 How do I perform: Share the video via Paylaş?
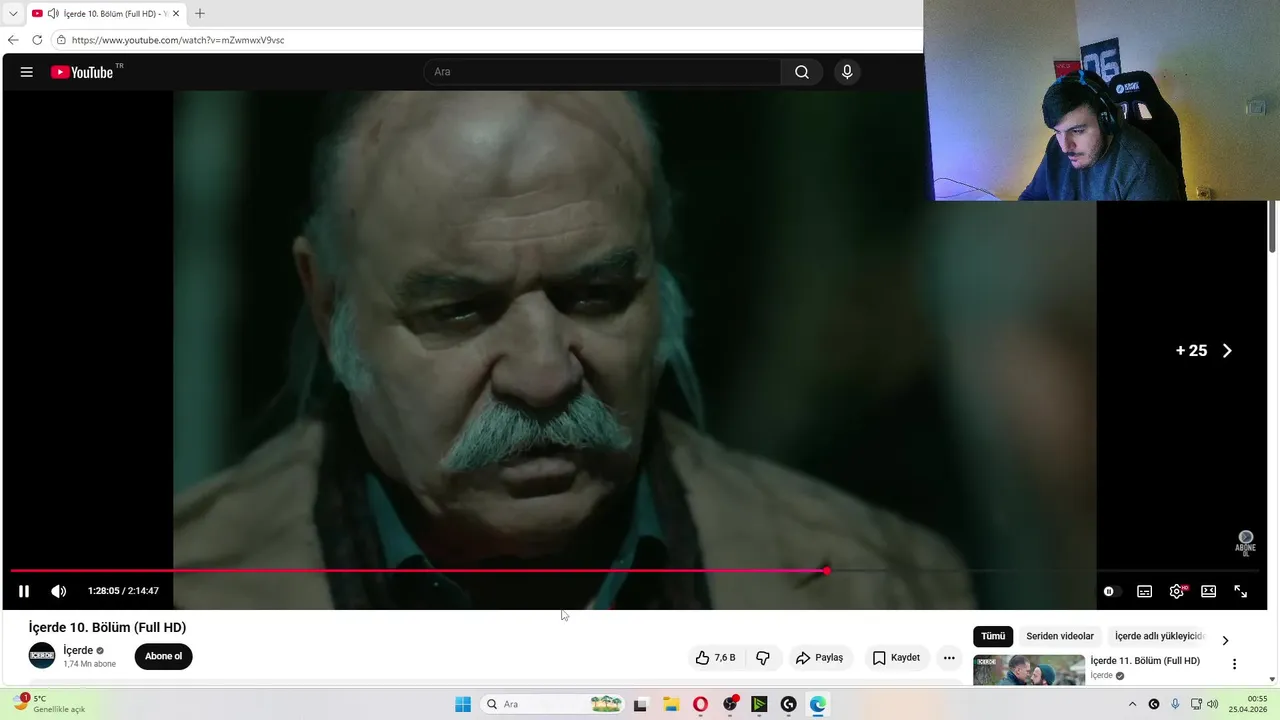tap(819, 658)
